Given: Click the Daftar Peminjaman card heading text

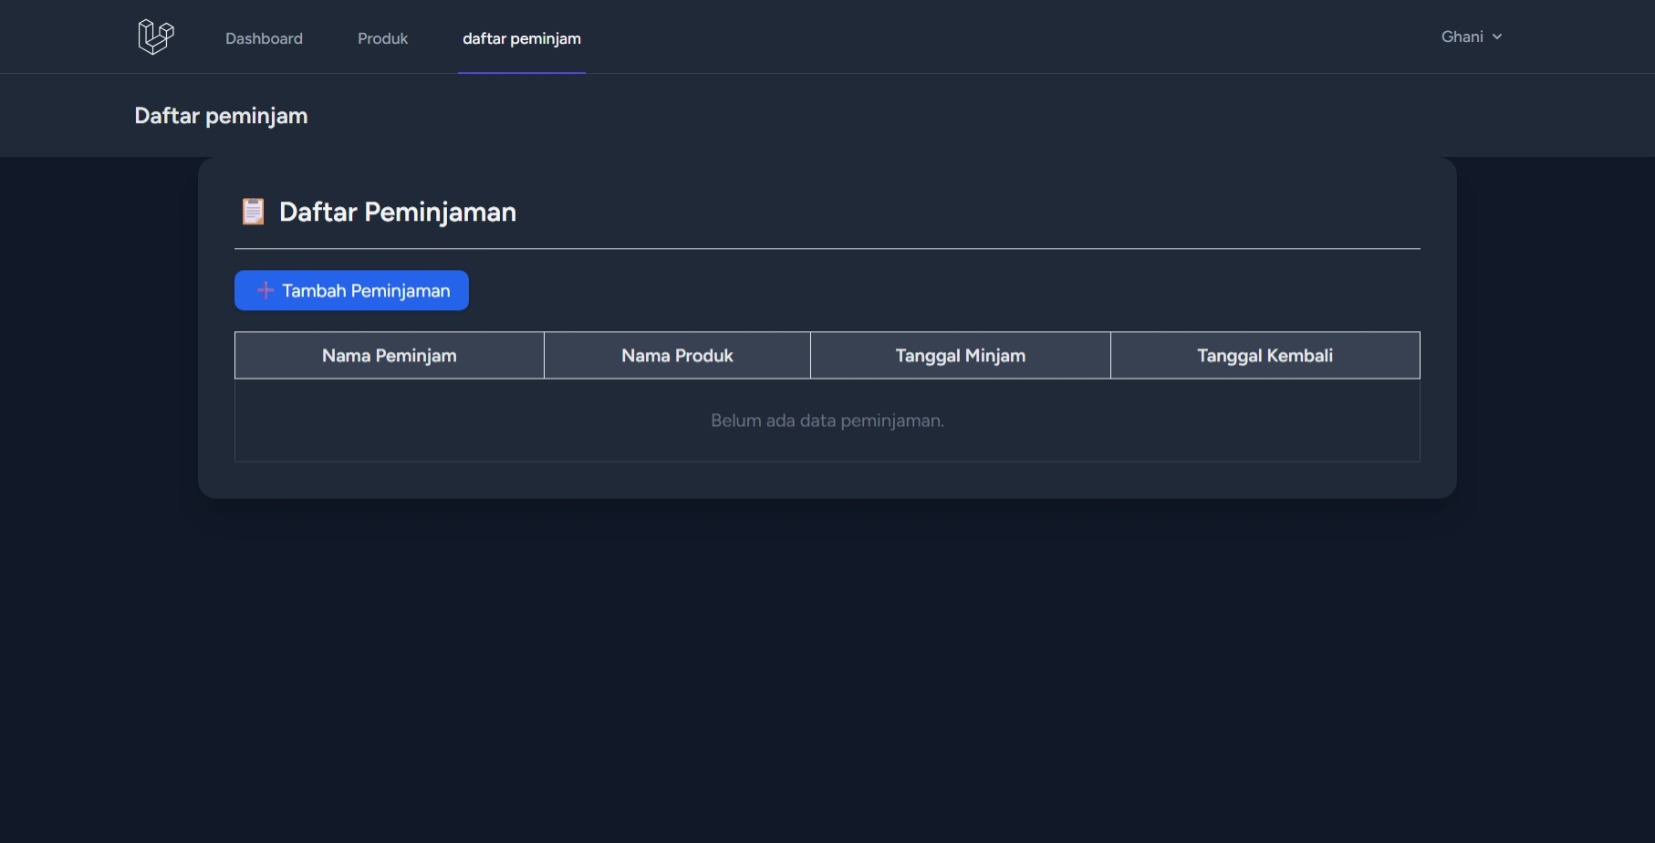Looking at the screenshot, I should click(x=397, y=212).
